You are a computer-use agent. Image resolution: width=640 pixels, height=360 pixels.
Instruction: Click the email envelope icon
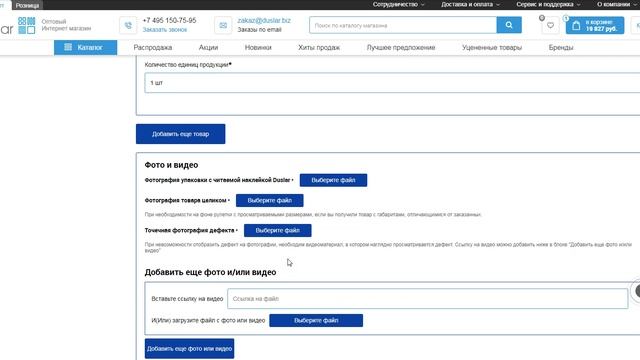223,25
